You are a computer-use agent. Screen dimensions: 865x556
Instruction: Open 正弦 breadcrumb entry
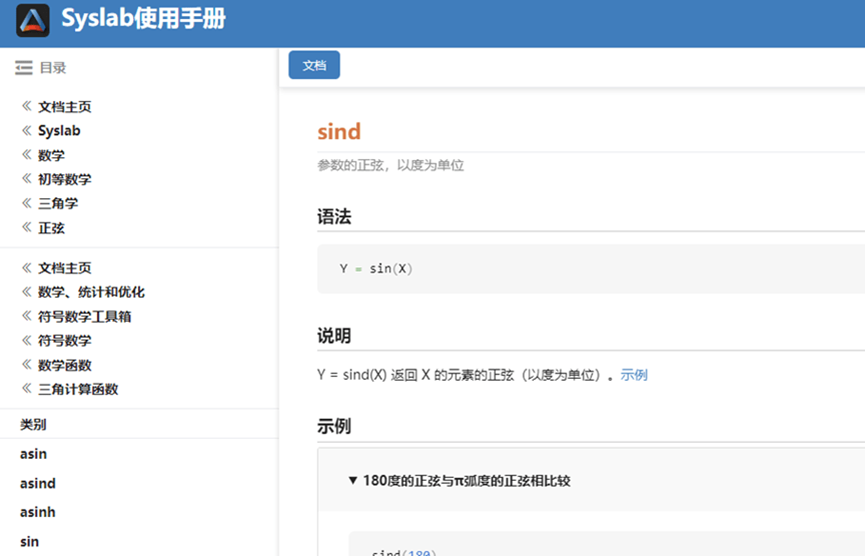(x=51, y=228)
